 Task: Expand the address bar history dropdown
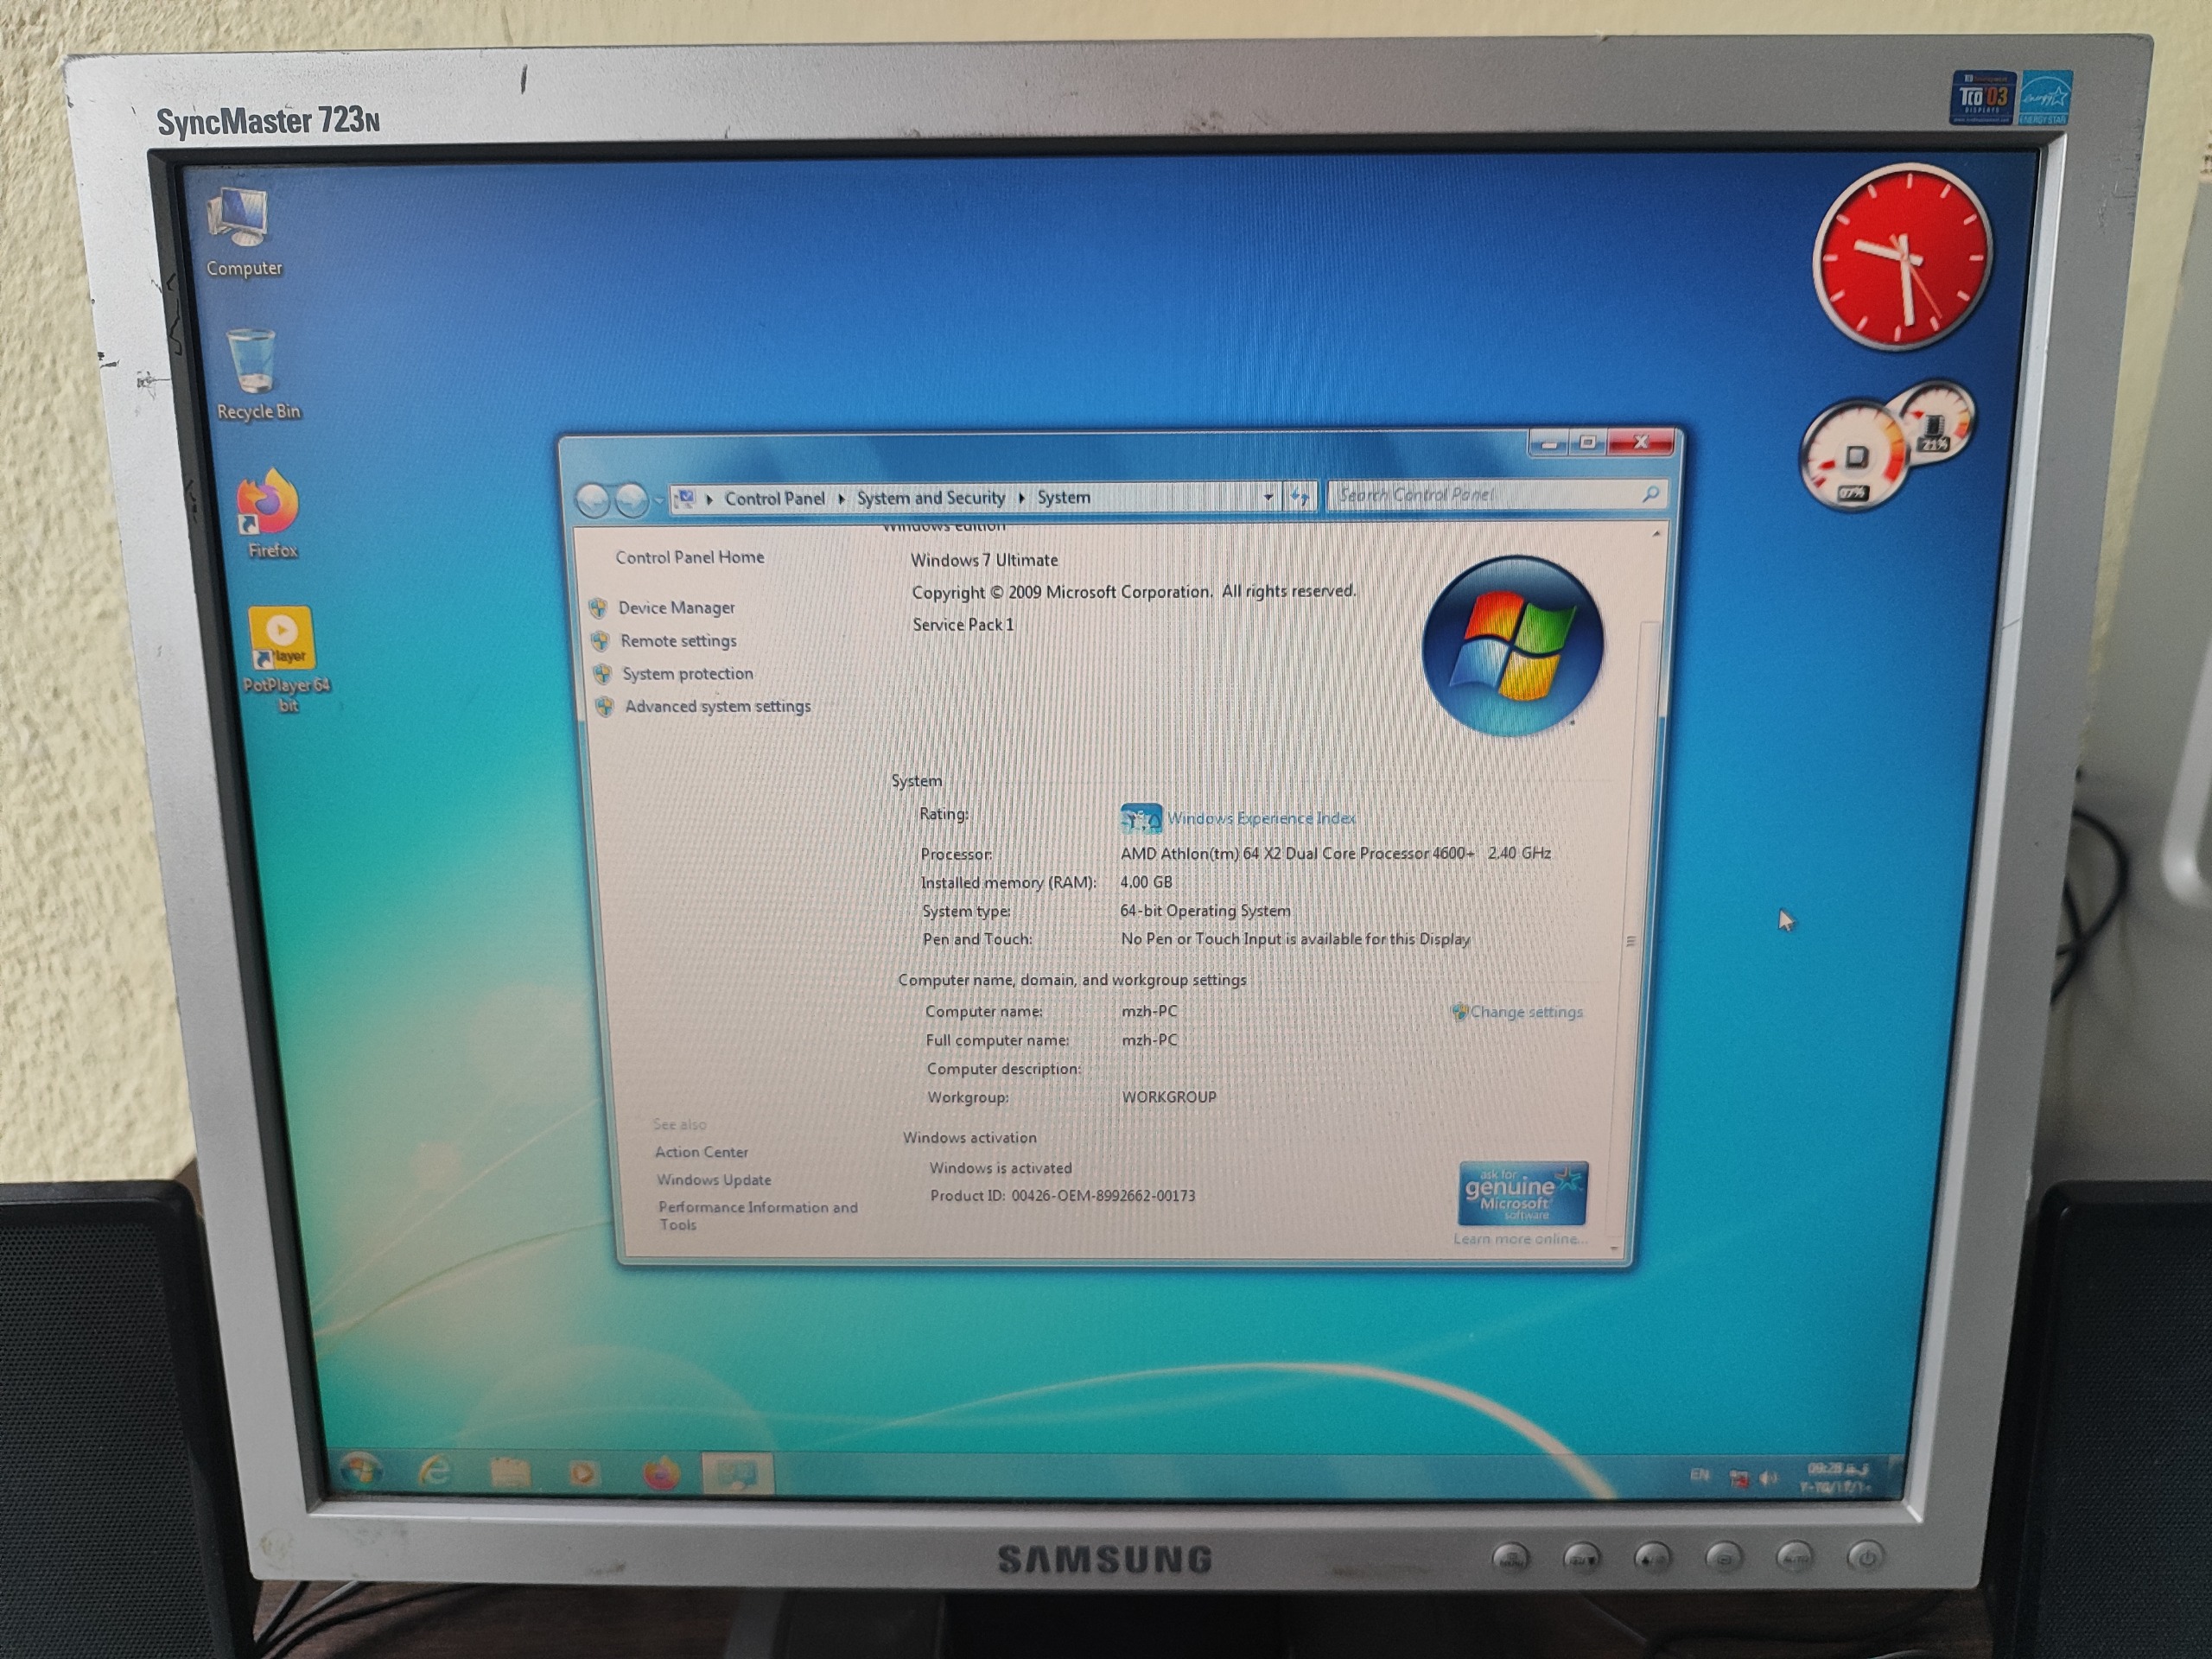click(1268, 497)
